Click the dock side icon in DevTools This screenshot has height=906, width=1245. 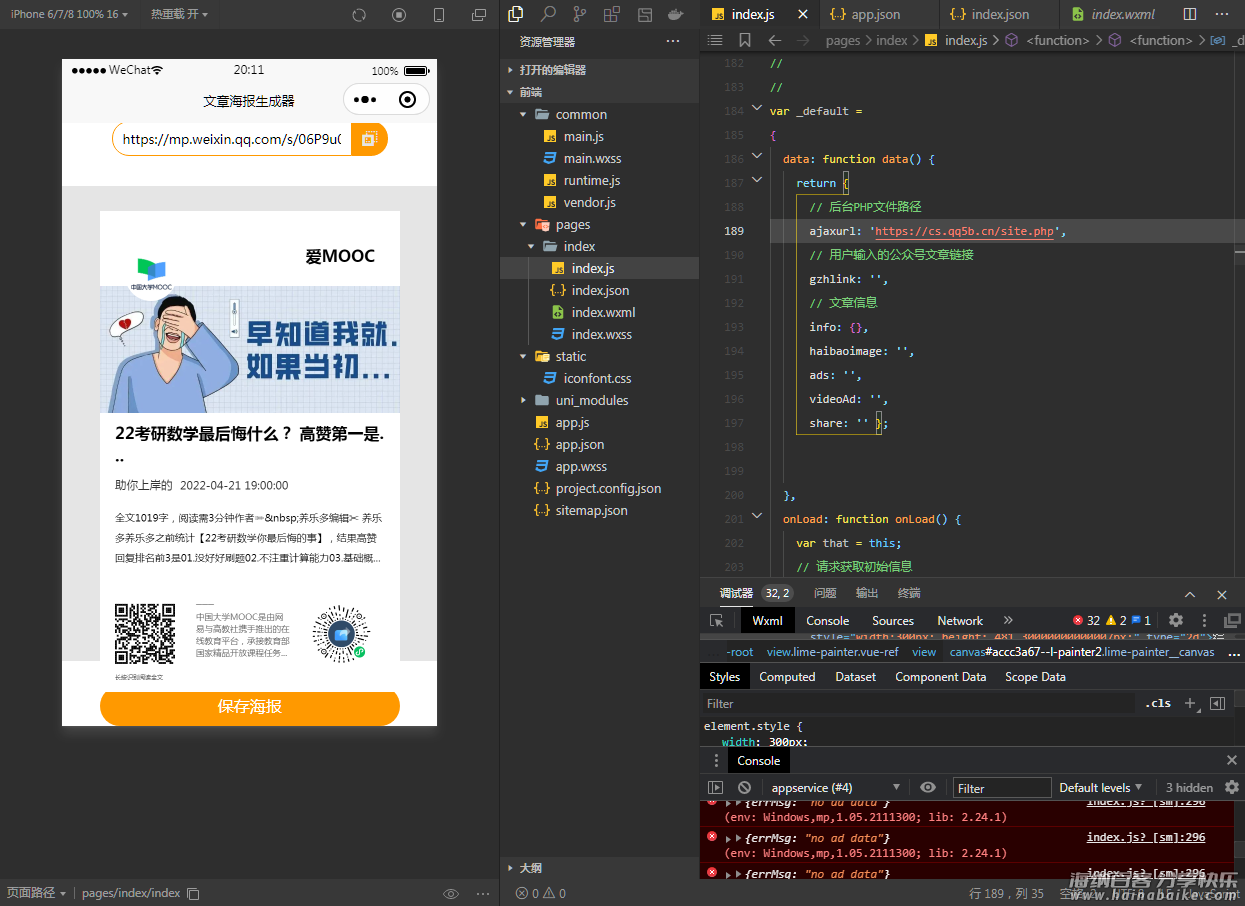pyautogui.click(x=1232, y=620)
